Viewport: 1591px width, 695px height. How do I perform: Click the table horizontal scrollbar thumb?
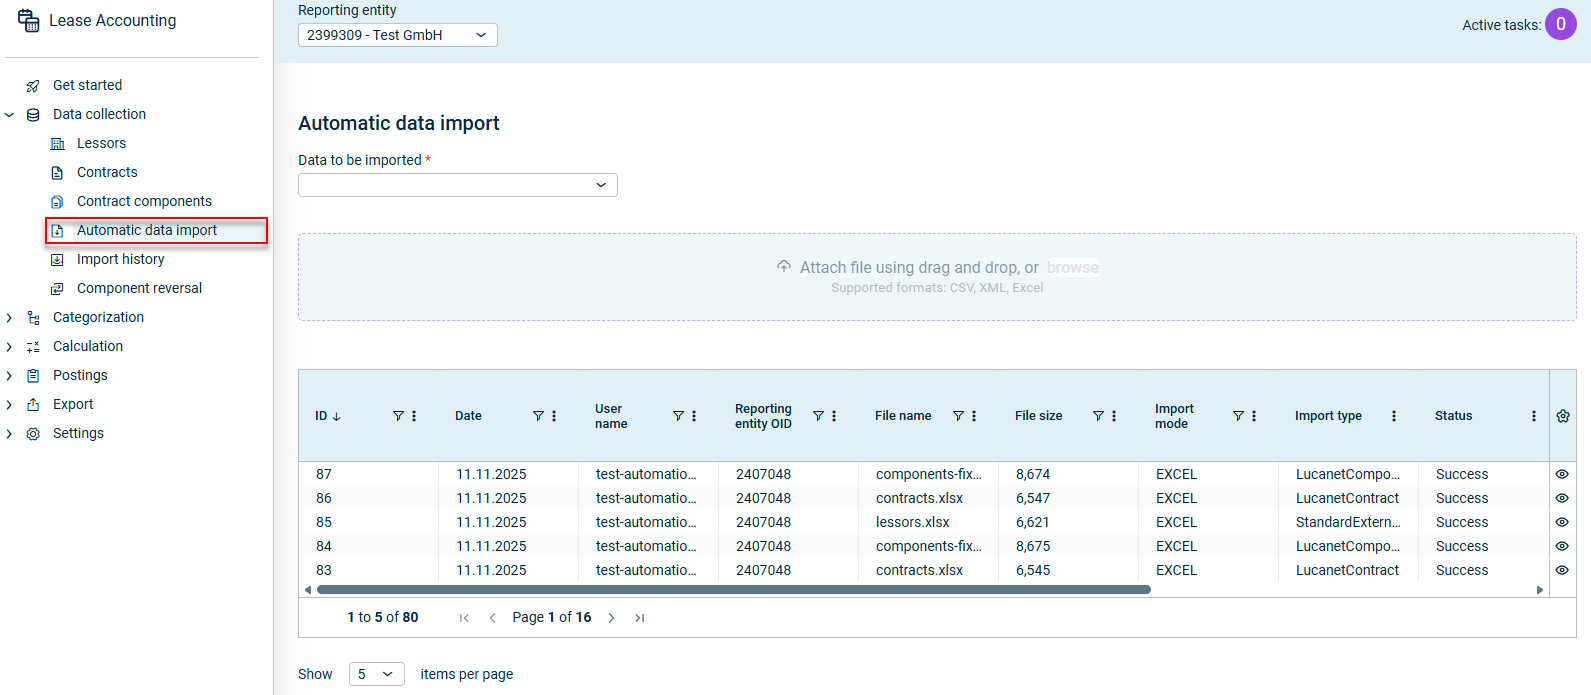733,590
